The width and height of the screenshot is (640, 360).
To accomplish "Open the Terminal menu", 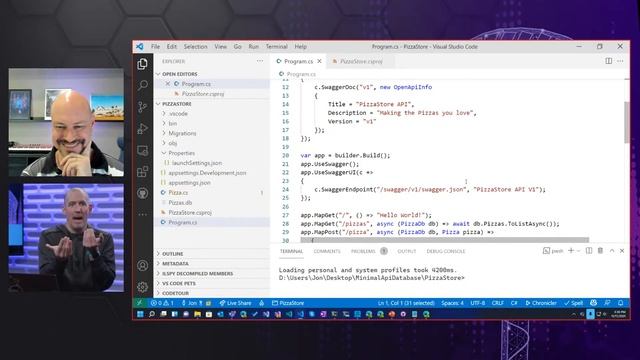I will tap(277, 47).
